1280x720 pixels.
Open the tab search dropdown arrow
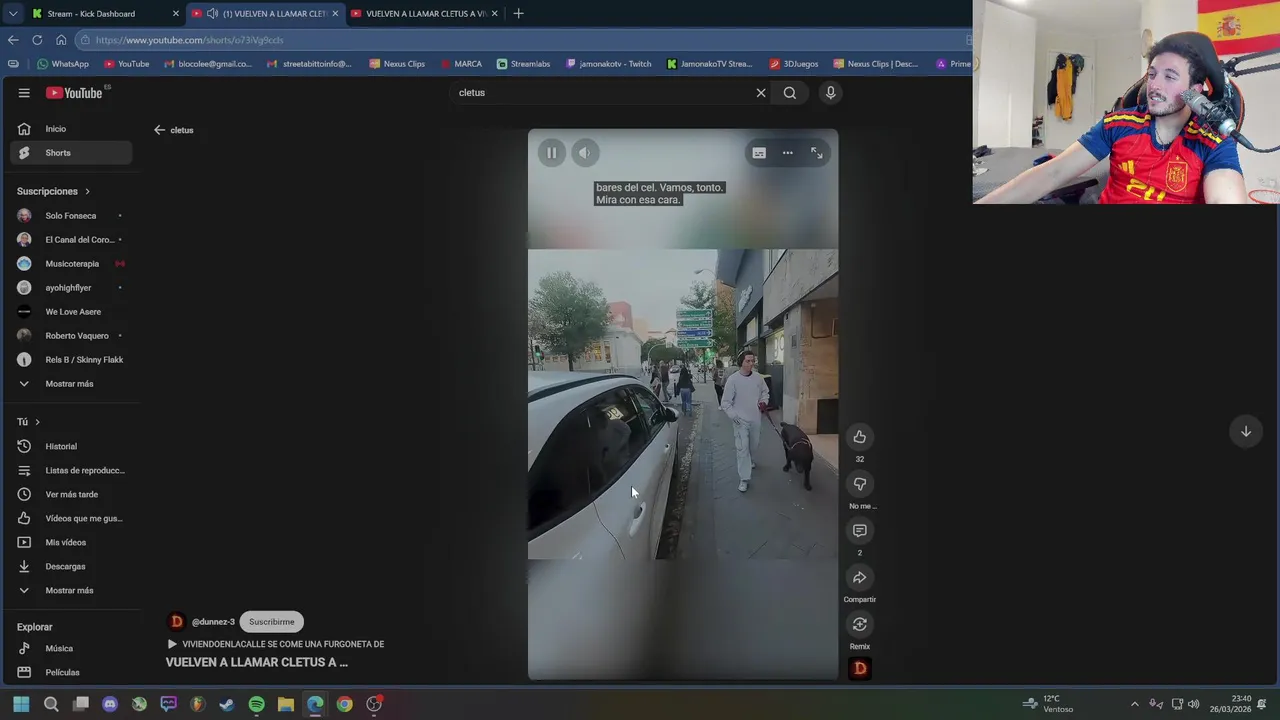(x=12, y=14)
